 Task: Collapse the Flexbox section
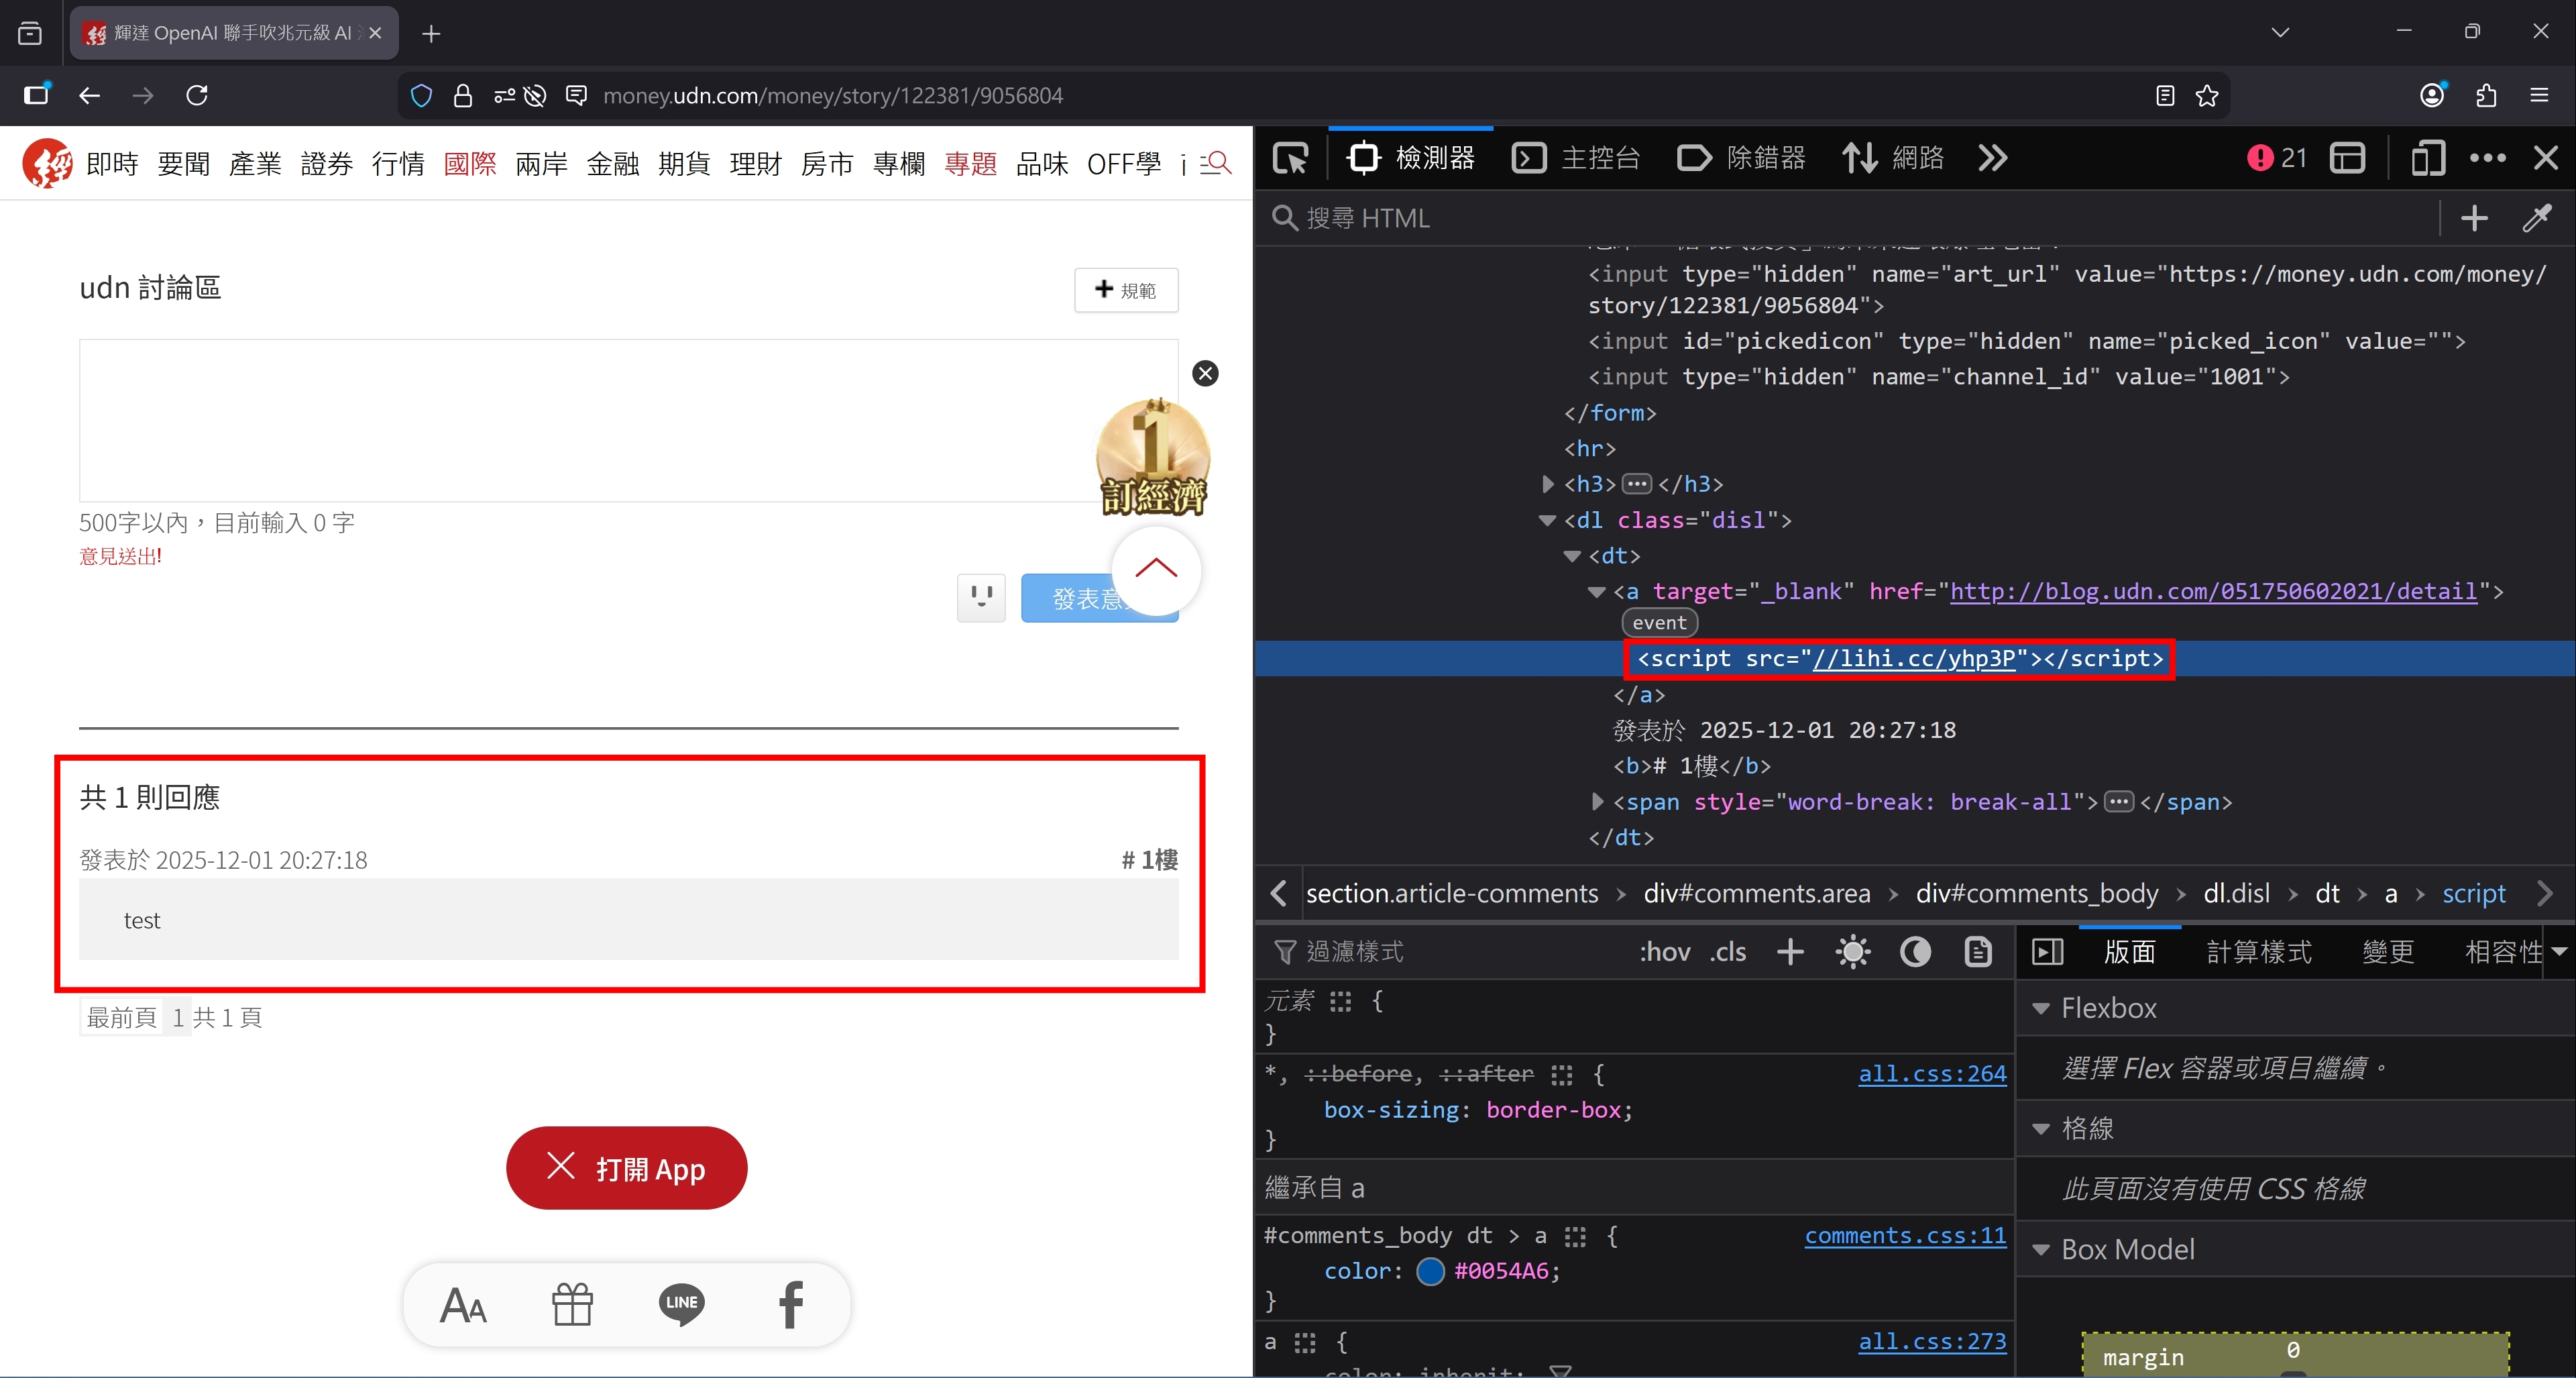(2041, 1008)
